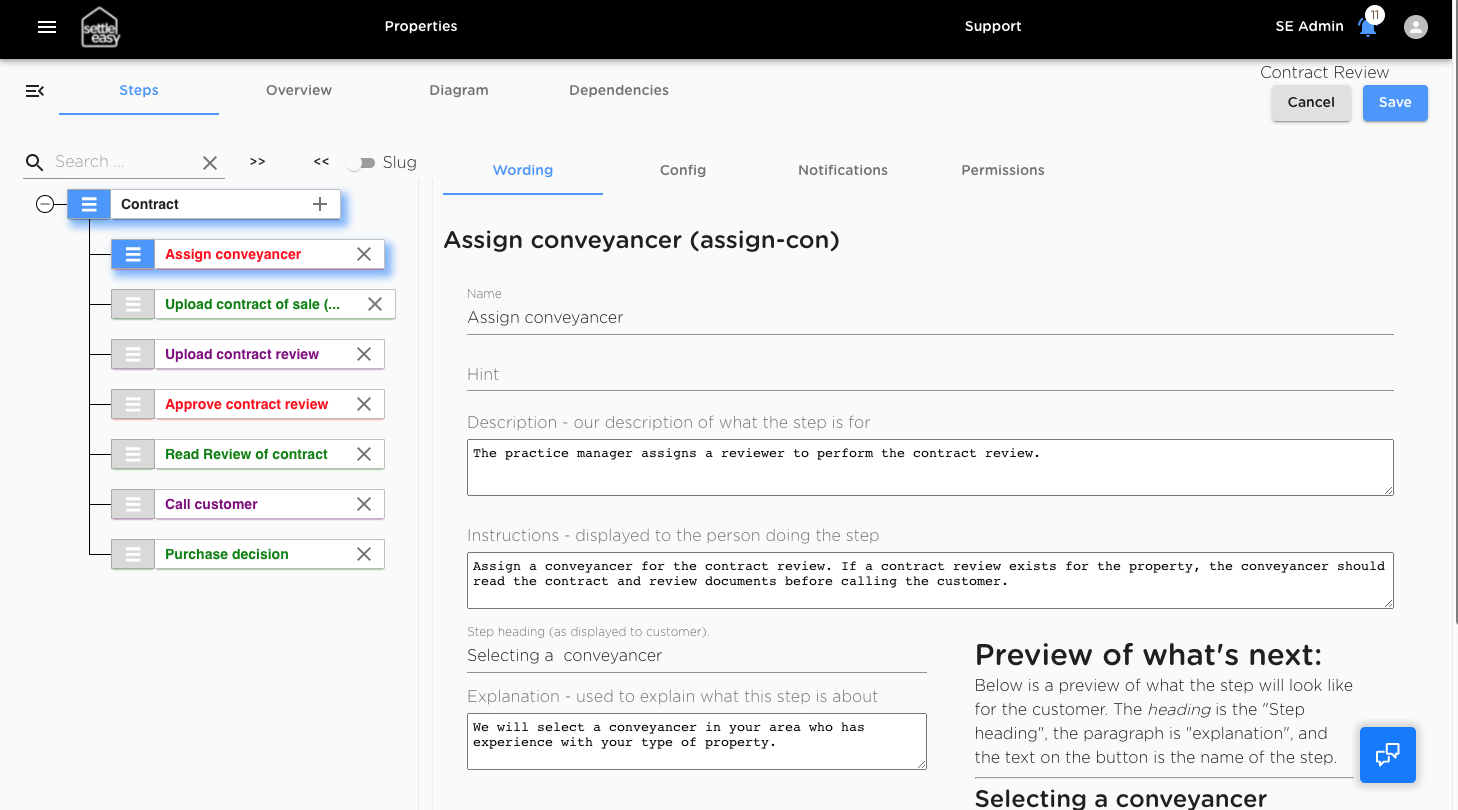Click Approve contract review drag handle
The width and height of the screenshot is (1458, 810).
133,404
